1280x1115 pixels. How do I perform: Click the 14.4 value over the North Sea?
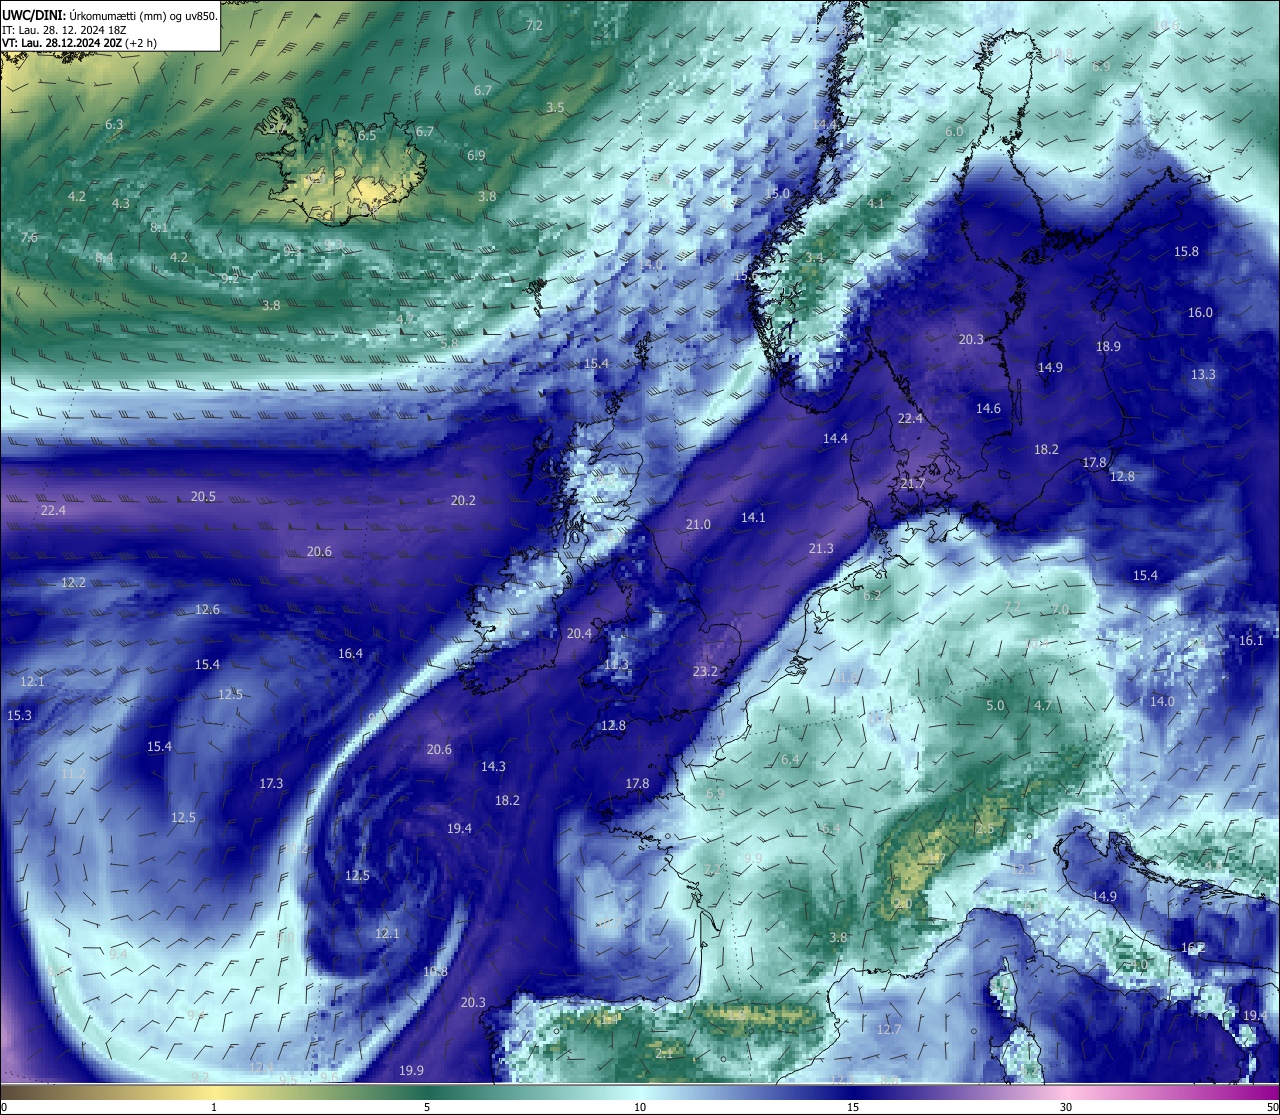835,438
